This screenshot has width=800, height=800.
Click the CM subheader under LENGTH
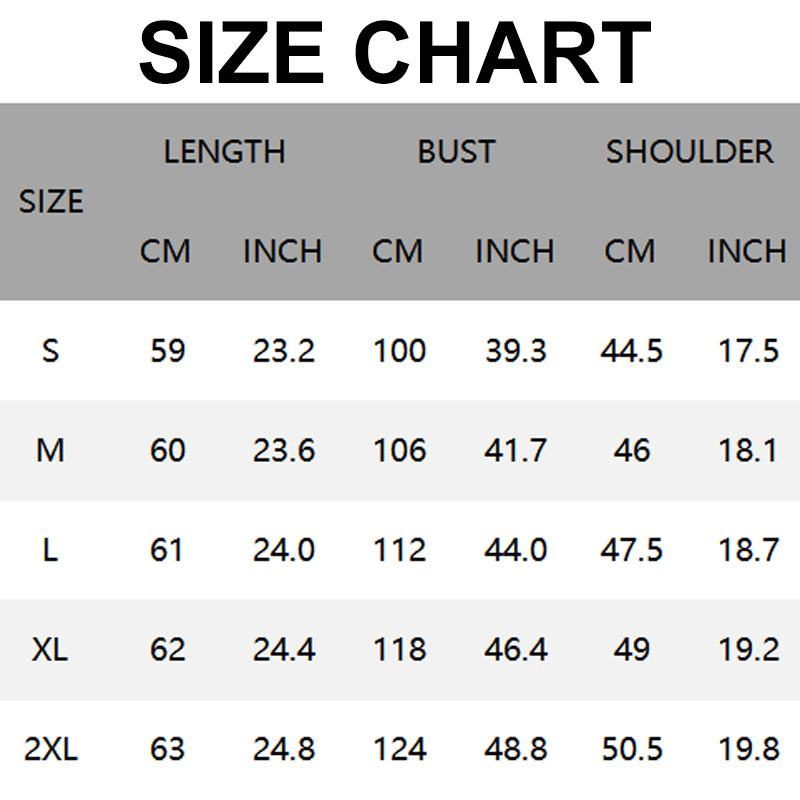click(165, 251)
